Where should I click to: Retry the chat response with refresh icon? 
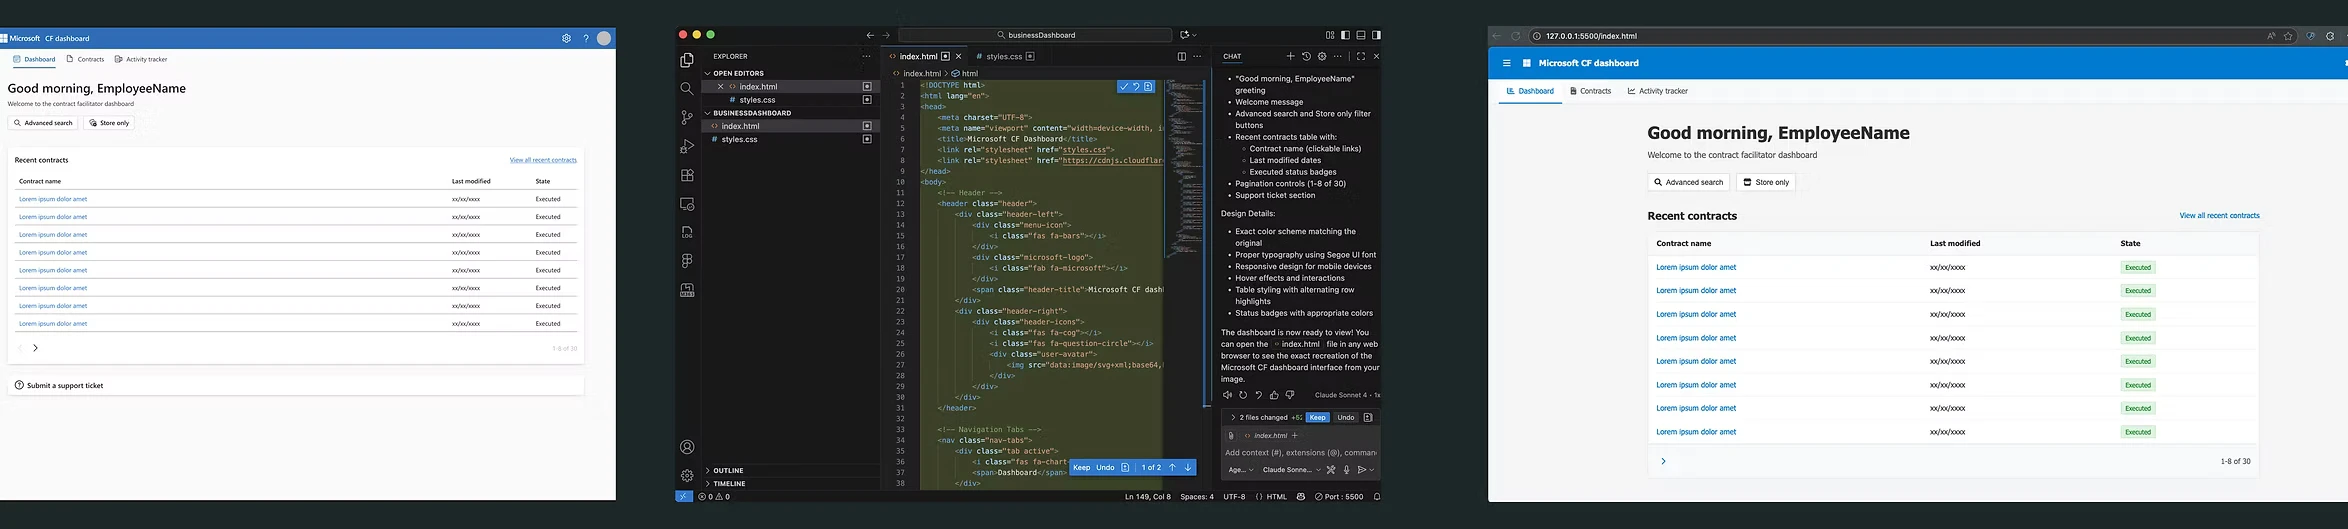[1243, 395]
